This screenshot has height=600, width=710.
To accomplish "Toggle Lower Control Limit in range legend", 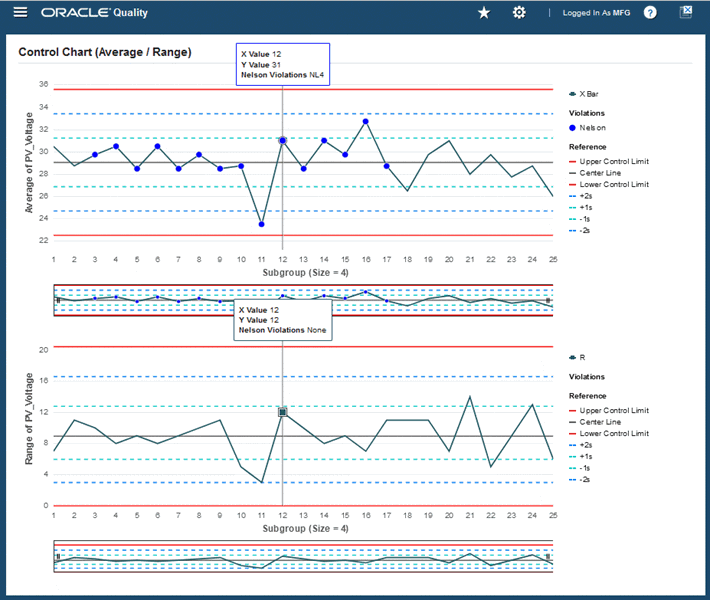I will coord(609,433).
